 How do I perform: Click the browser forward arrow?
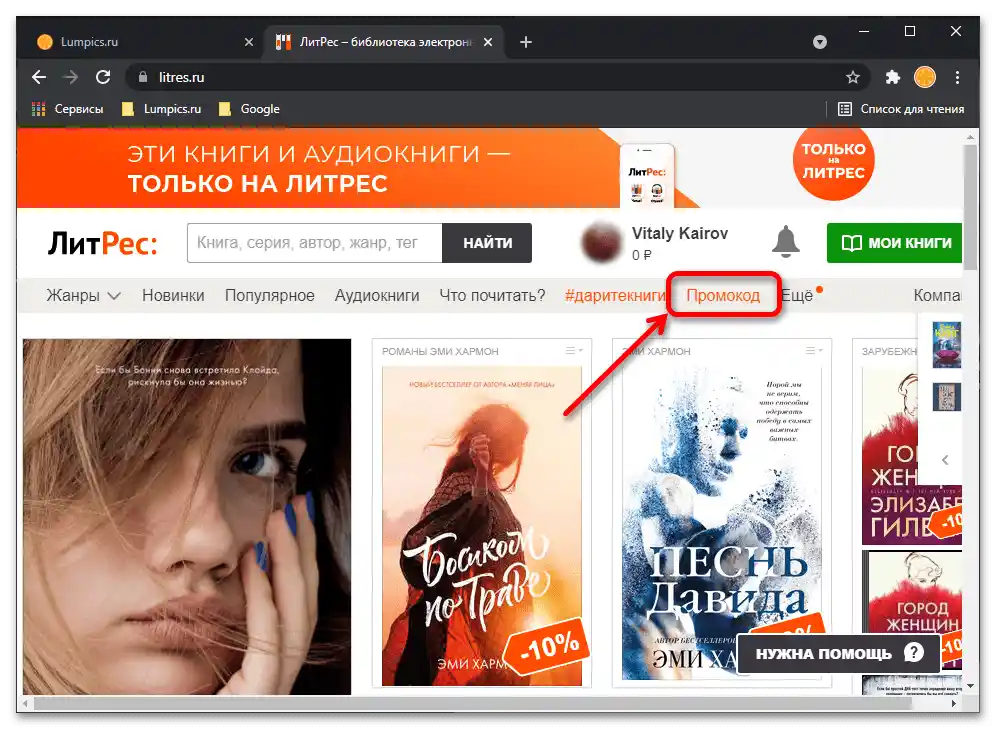[x=71, y=77]
